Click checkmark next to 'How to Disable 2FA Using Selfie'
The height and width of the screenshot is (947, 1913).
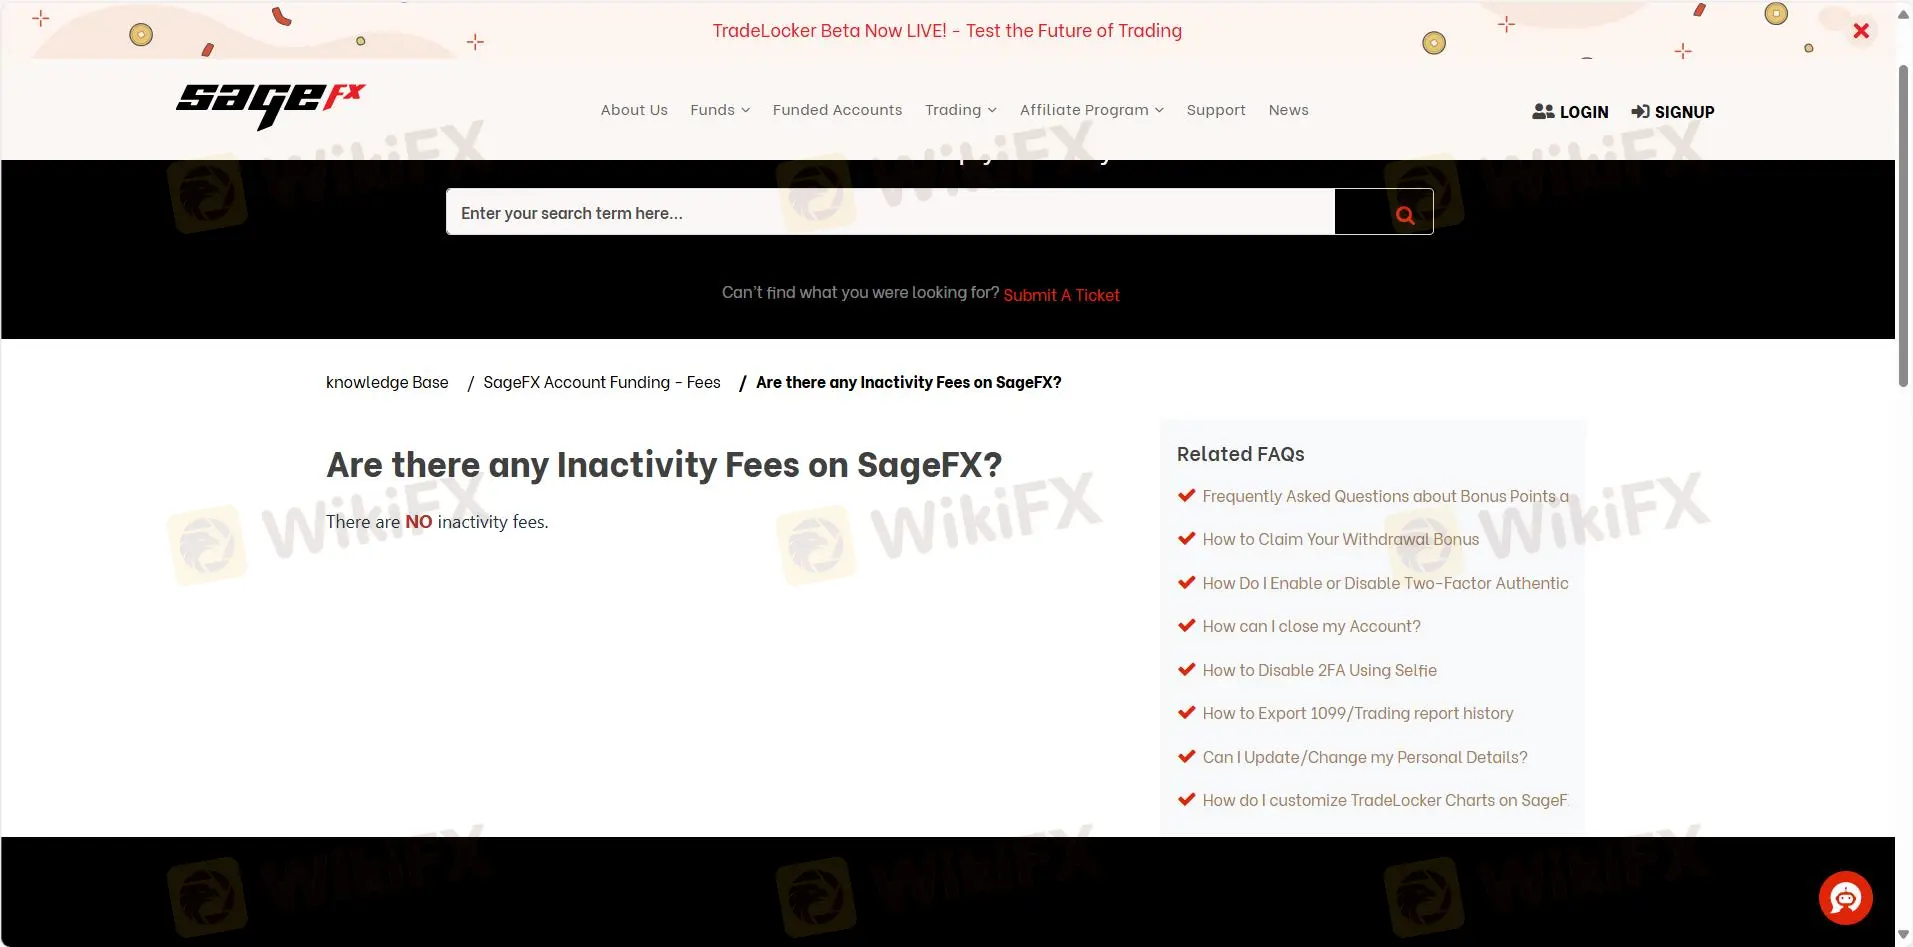1186,669
